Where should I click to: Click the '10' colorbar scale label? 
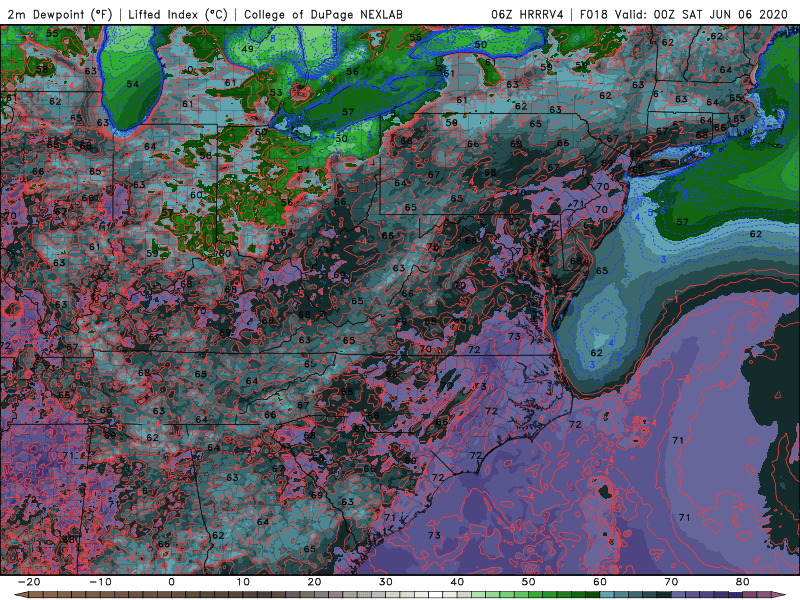243,582
